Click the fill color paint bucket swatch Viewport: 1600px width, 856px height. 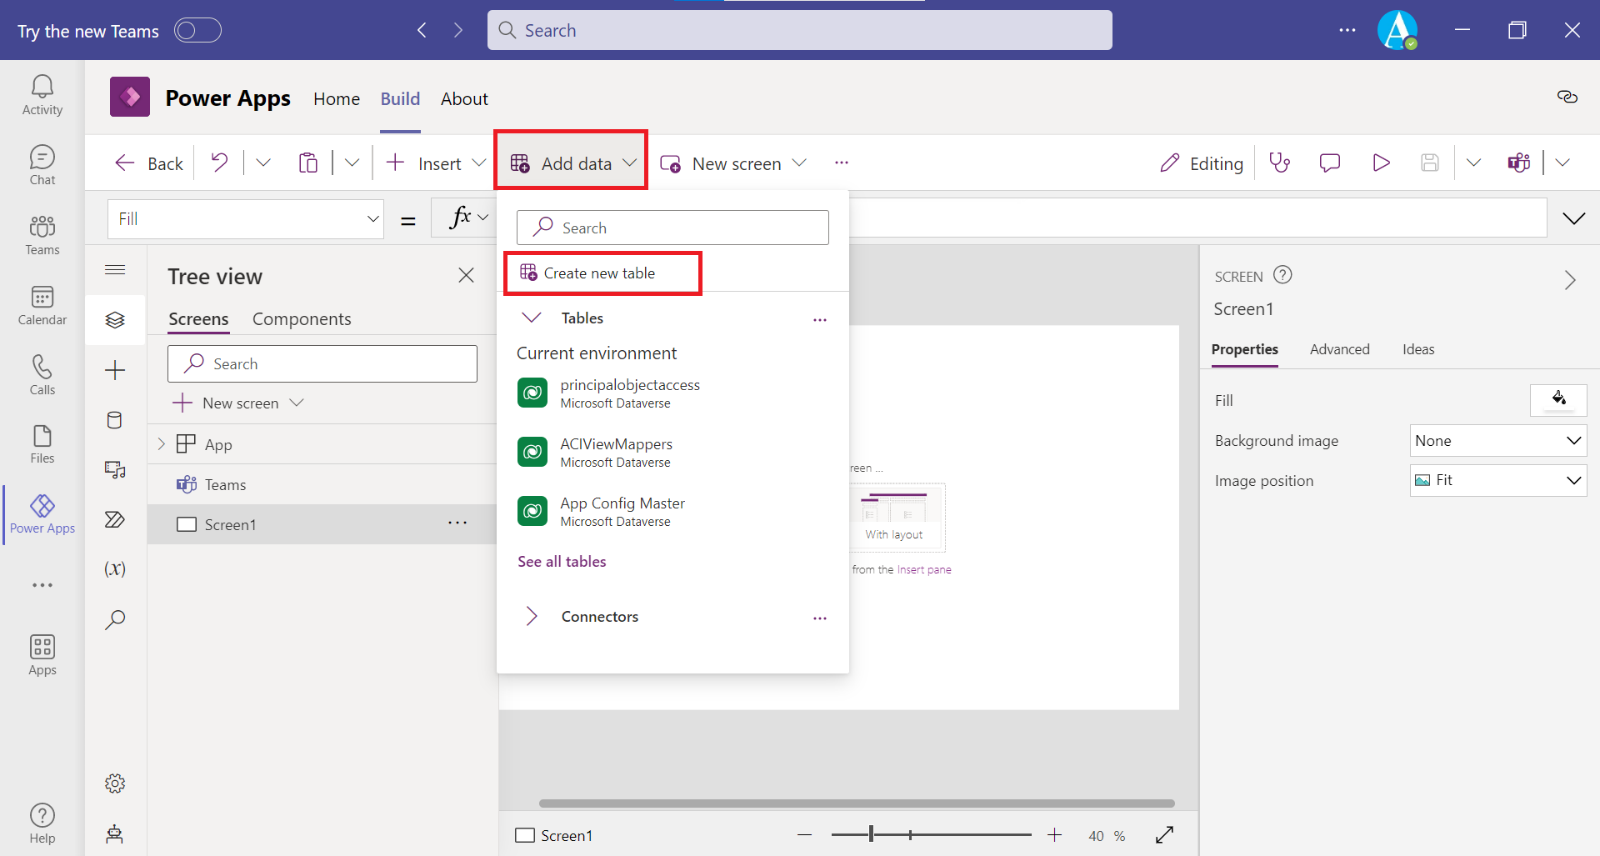pyautogui.click(x=1558, y=400)
